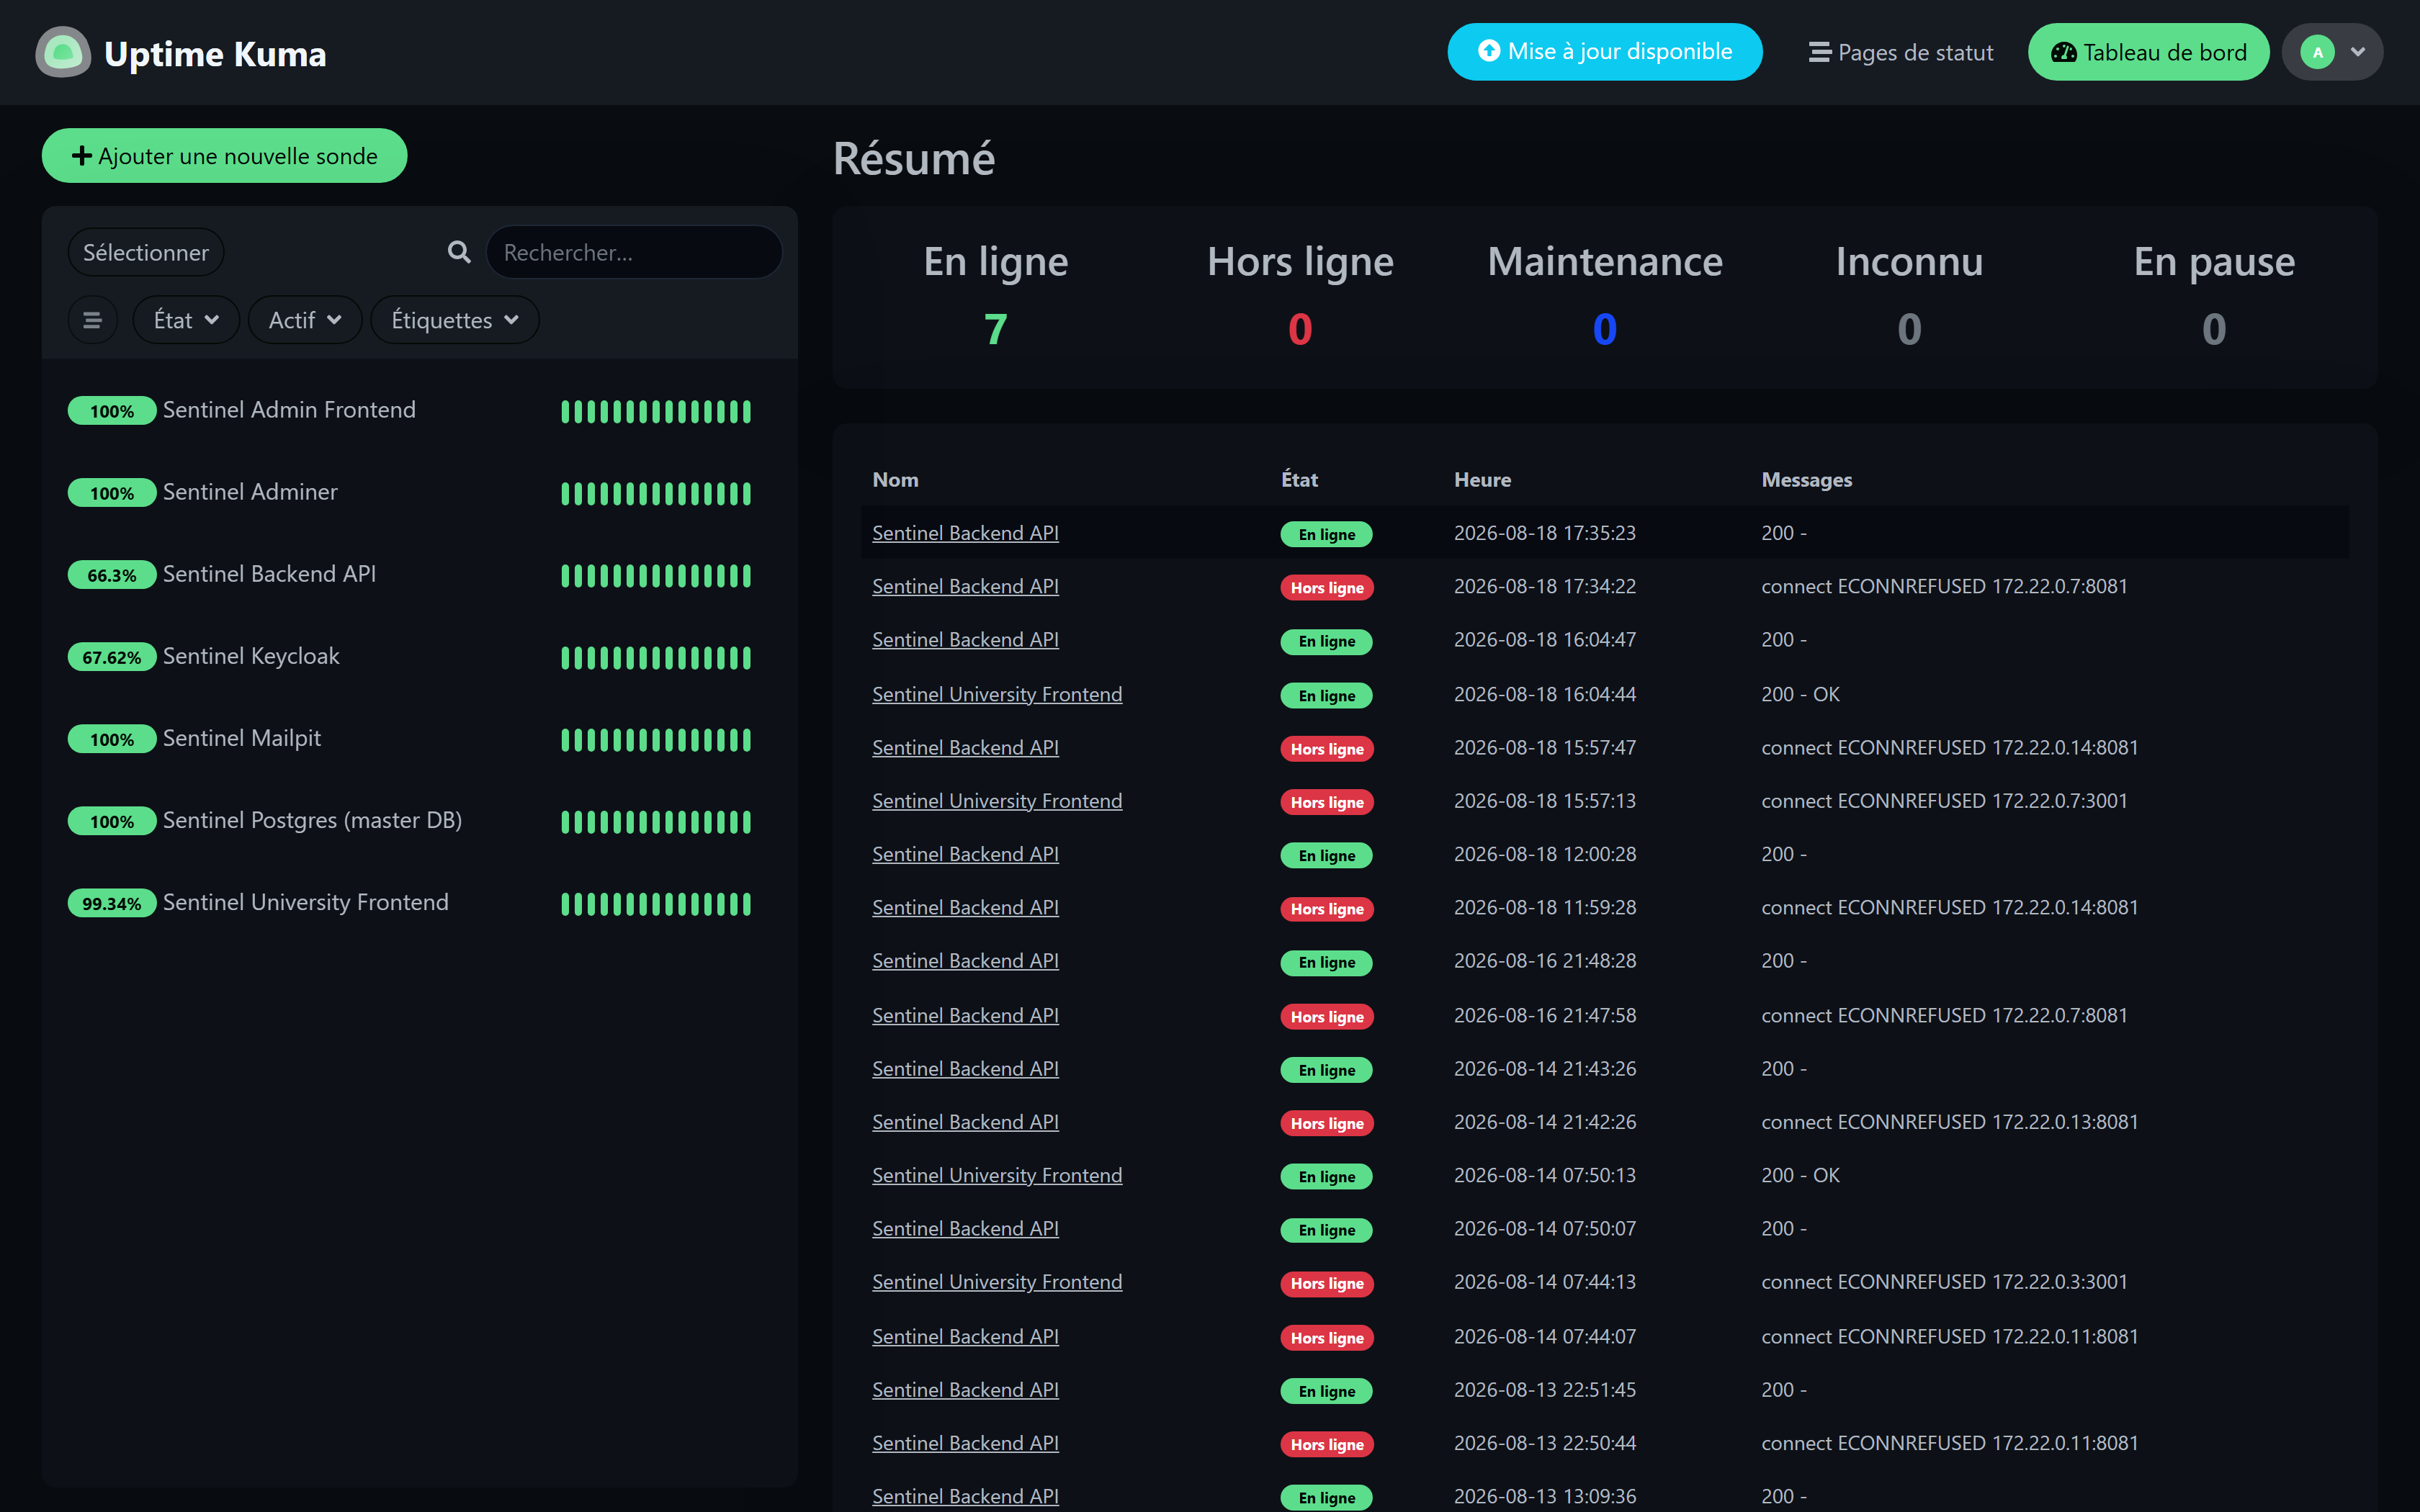Viewport: 2420px width, 1512px height.
Task: Click Ajouter une nouvelle sonde
Action: pyautogui.click(x=224, y=156)
